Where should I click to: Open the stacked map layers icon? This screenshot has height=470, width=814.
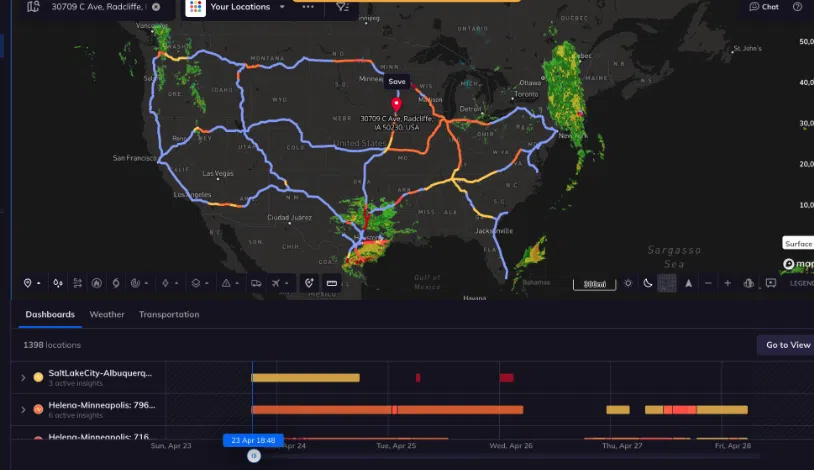tap(196, 283)
